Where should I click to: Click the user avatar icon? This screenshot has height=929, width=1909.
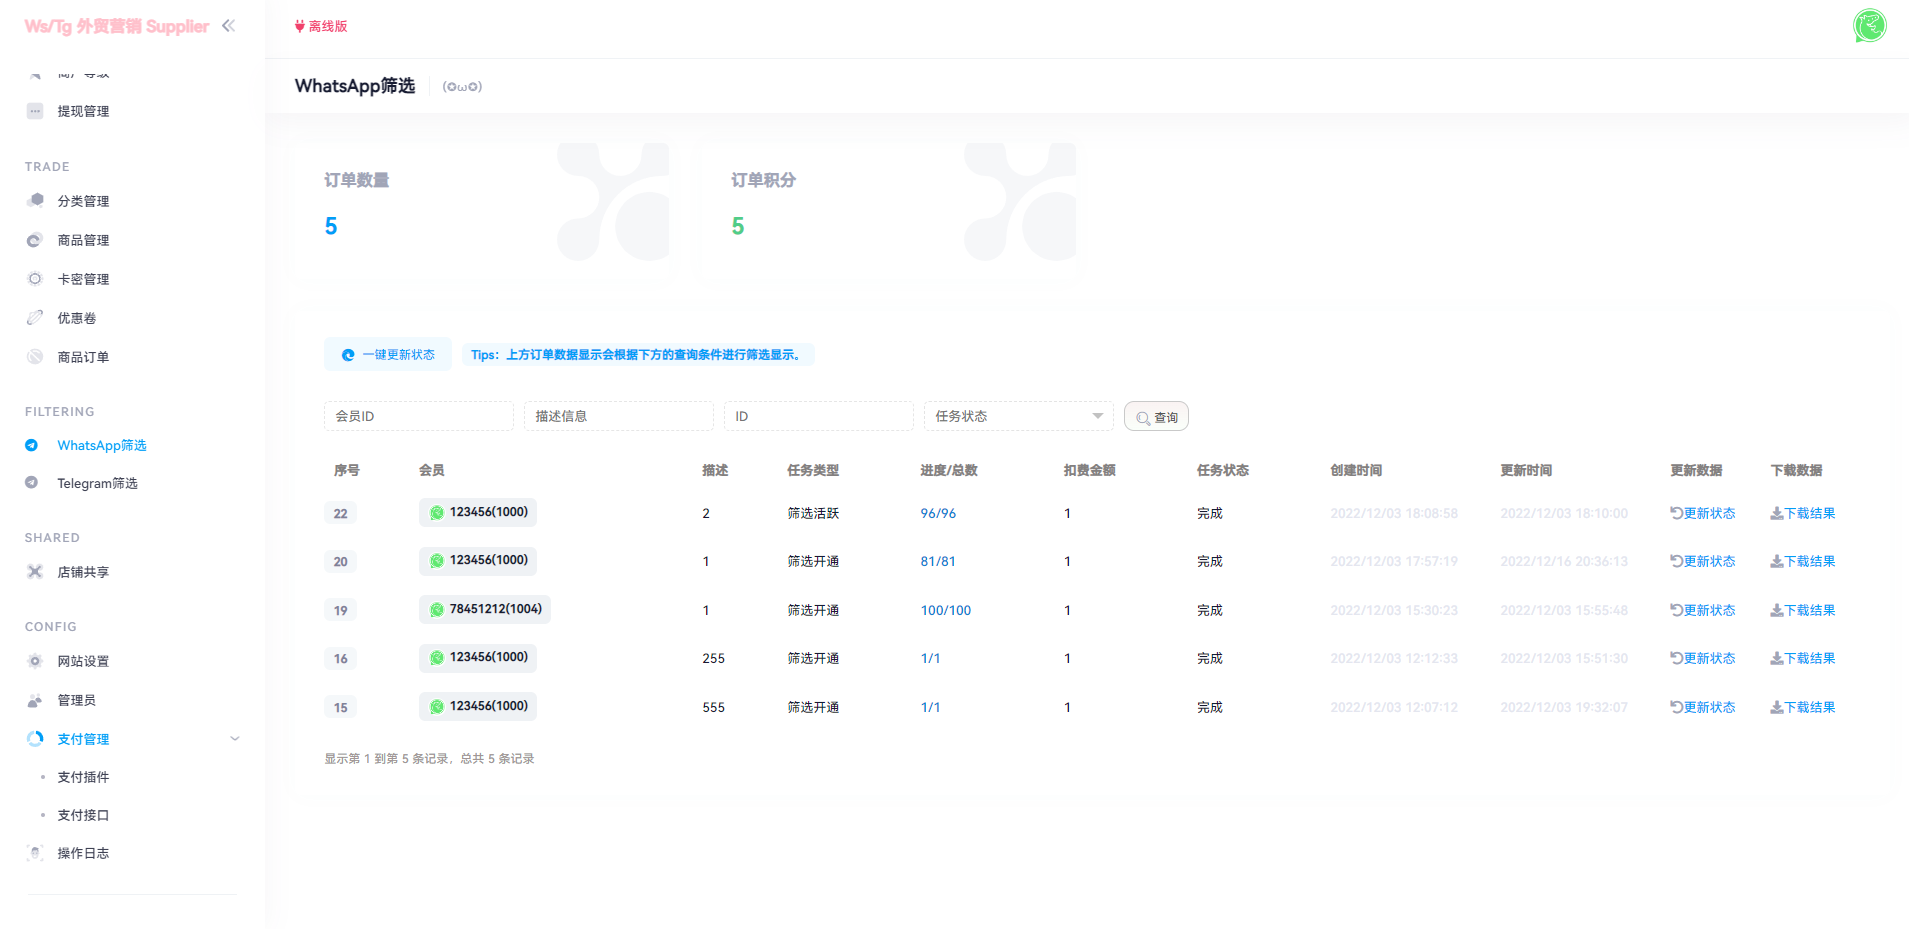1869,26
